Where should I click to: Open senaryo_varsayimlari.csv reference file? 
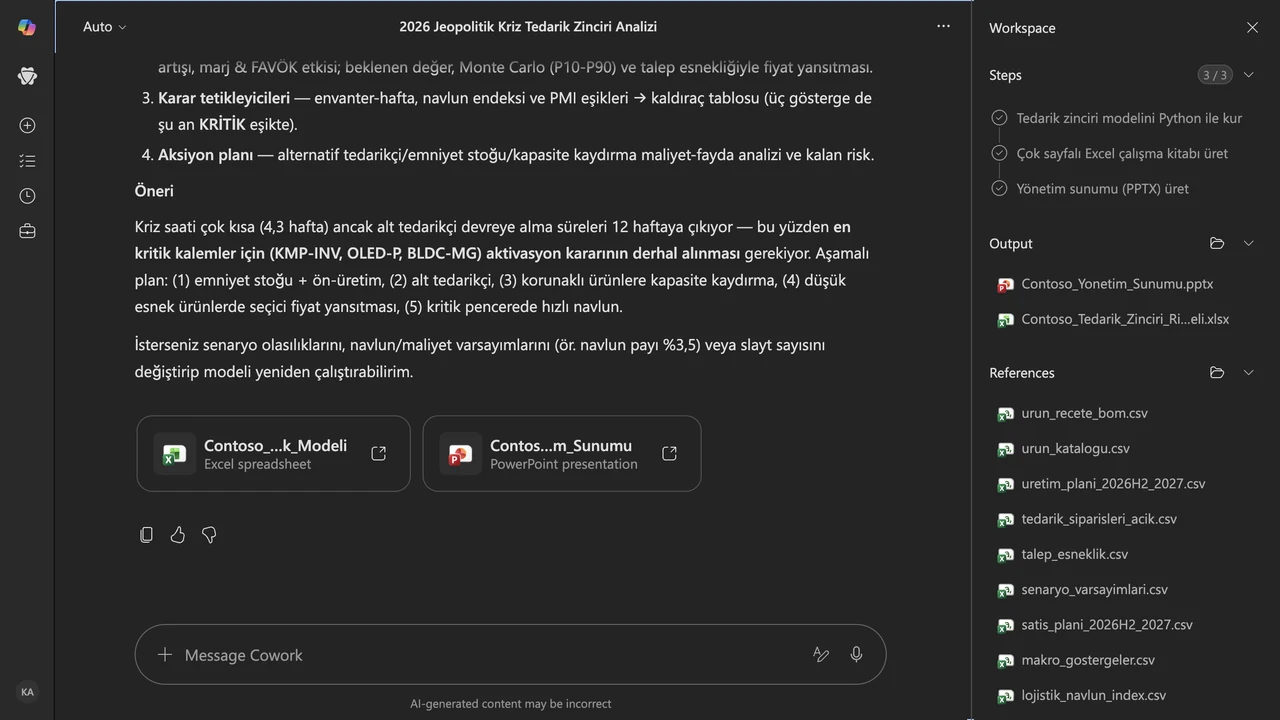point(1094,589)
